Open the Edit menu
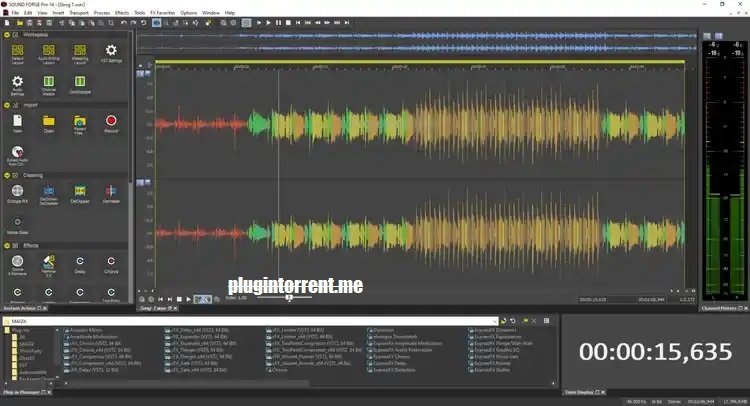The image size is (750, 406). [28, 13]
